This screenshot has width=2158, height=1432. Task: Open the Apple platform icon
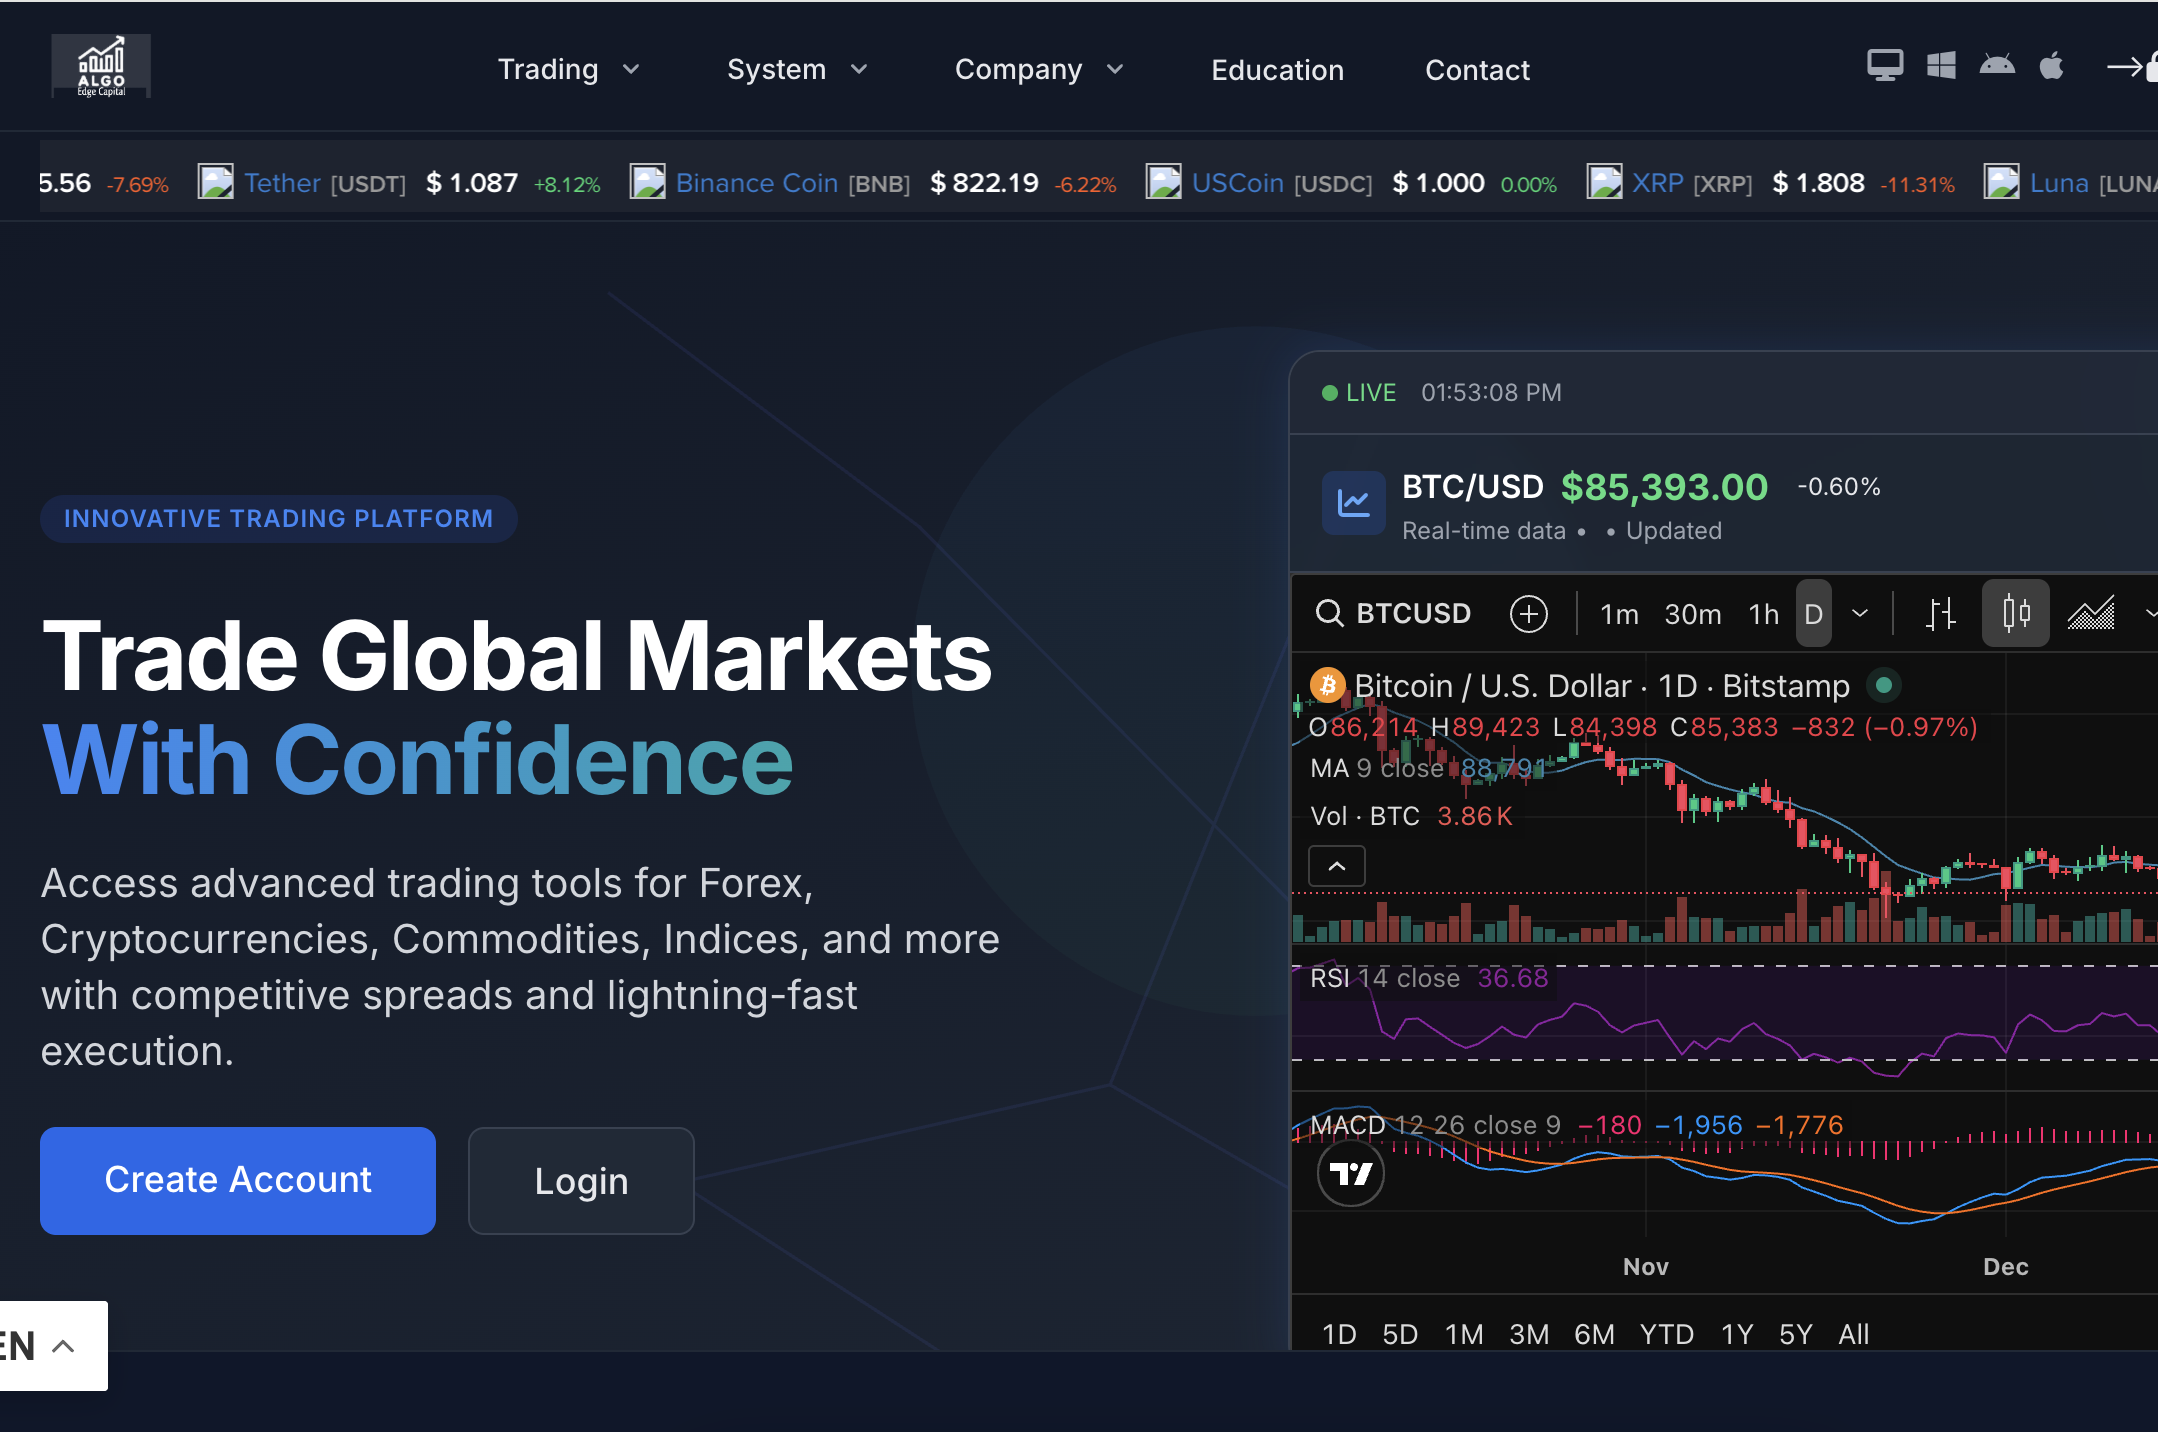[x=2052, y=63]
